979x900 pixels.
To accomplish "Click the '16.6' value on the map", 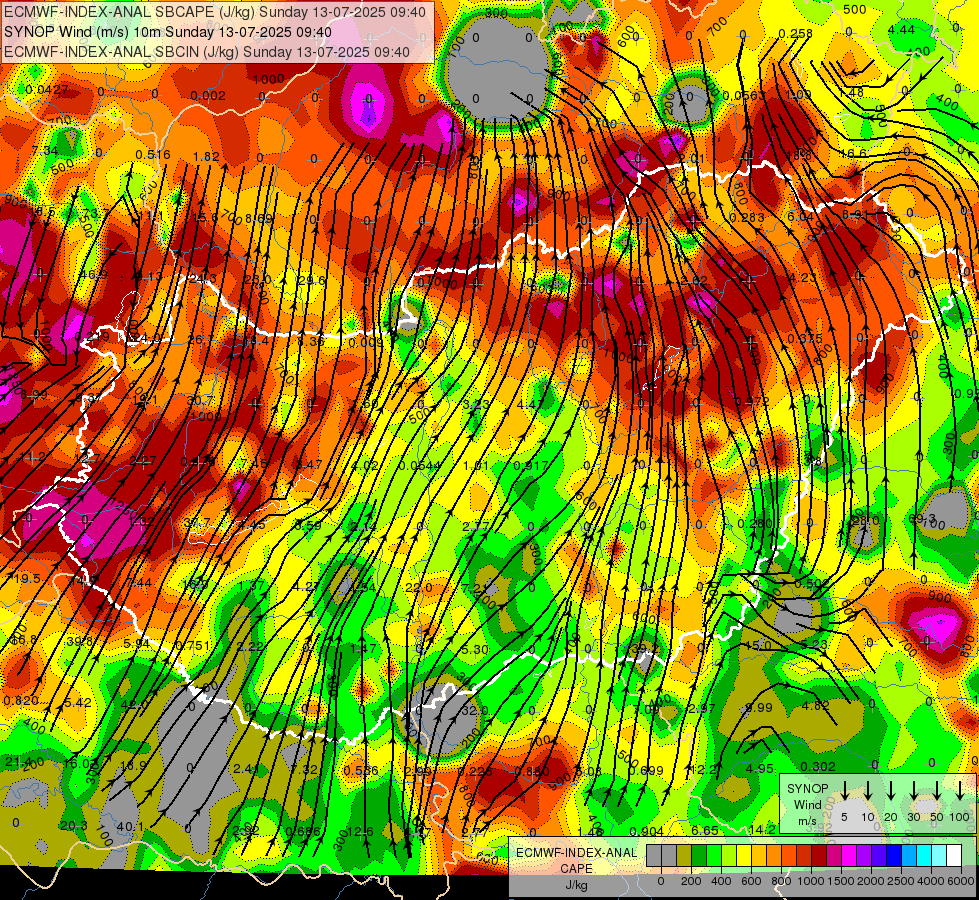I will pyautogui.click(x=854, y=153).
